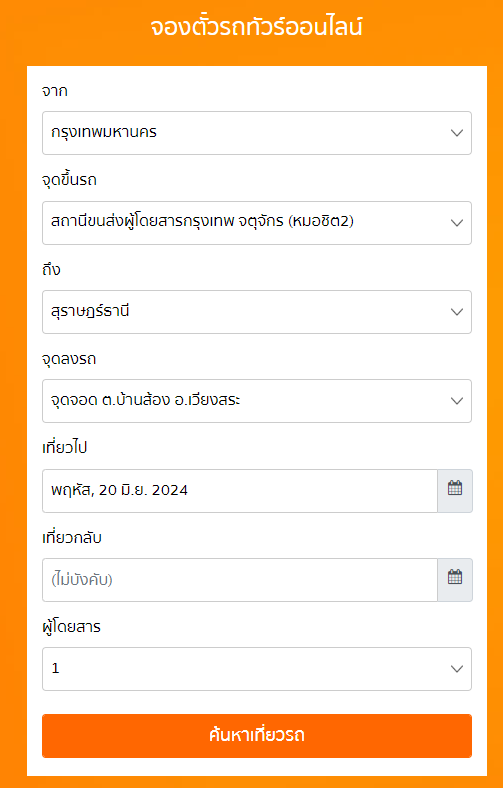
Task: Click the เที่ยวกลับ optional return date field
Action: (x=240, y=579)
